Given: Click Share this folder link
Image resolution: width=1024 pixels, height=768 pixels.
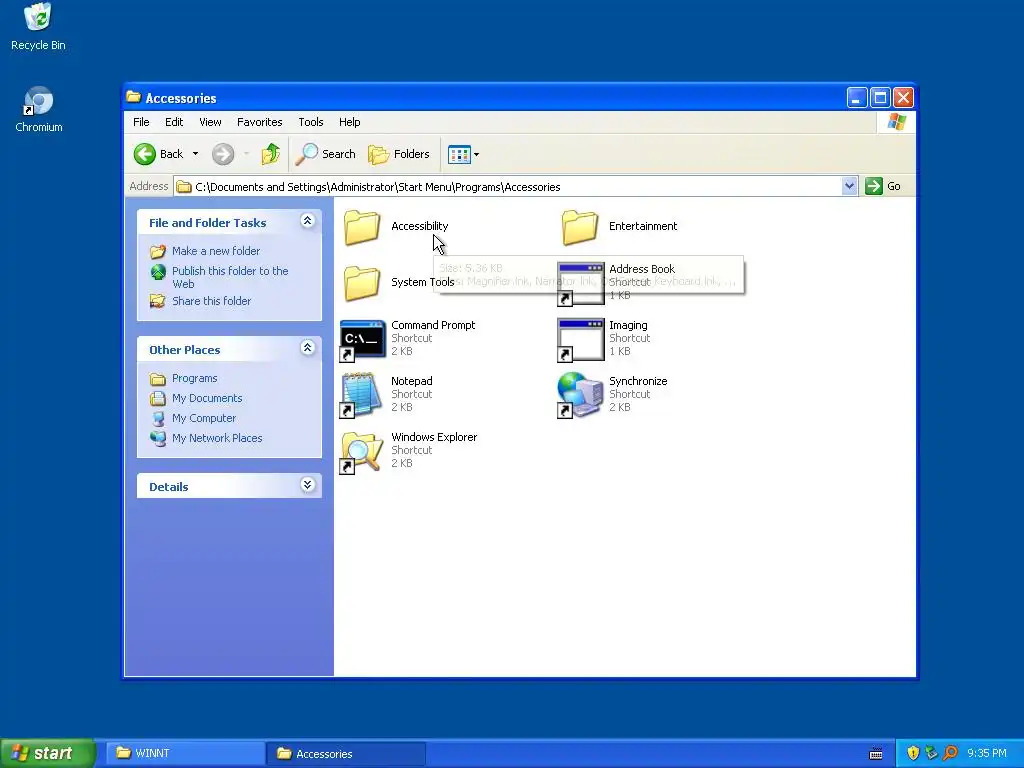Looking at the screenshot, I should (x=211, y=301).
